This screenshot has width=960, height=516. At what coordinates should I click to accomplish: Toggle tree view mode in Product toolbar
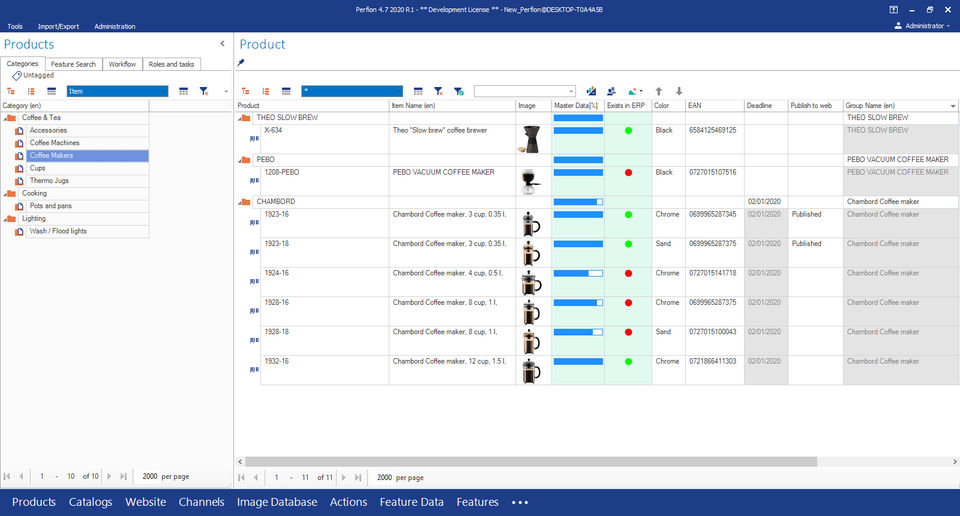click(246, 91)
